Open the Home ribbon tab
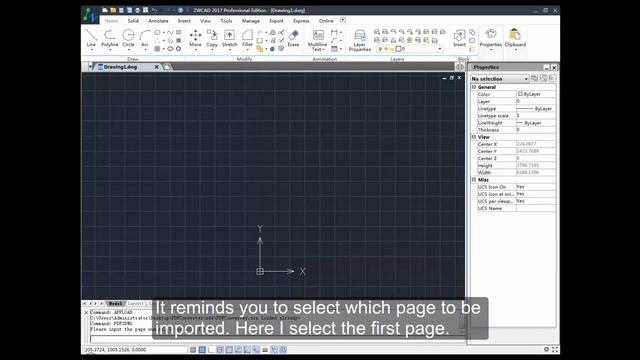 click(111, 21)
